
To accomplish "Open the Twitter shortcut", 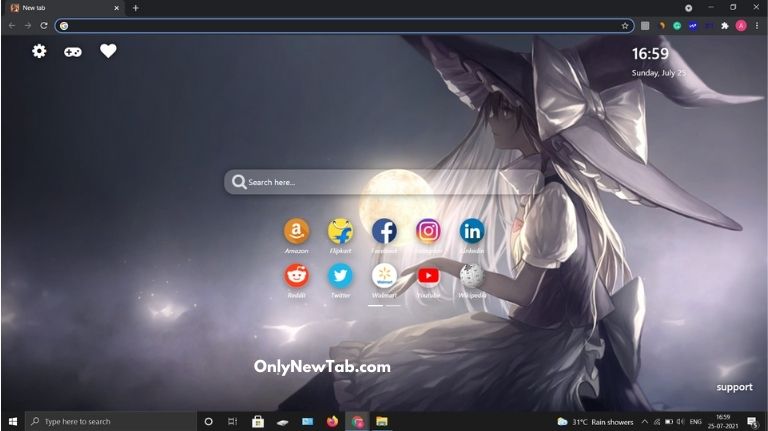I will tap(340, 276).
